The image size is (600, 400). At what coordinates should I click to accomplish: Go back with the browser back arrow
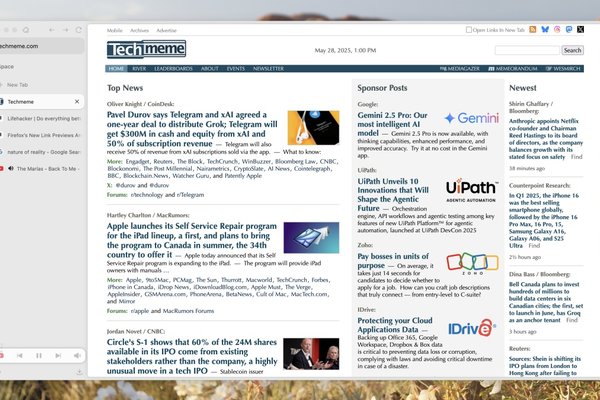coord(52,30)
